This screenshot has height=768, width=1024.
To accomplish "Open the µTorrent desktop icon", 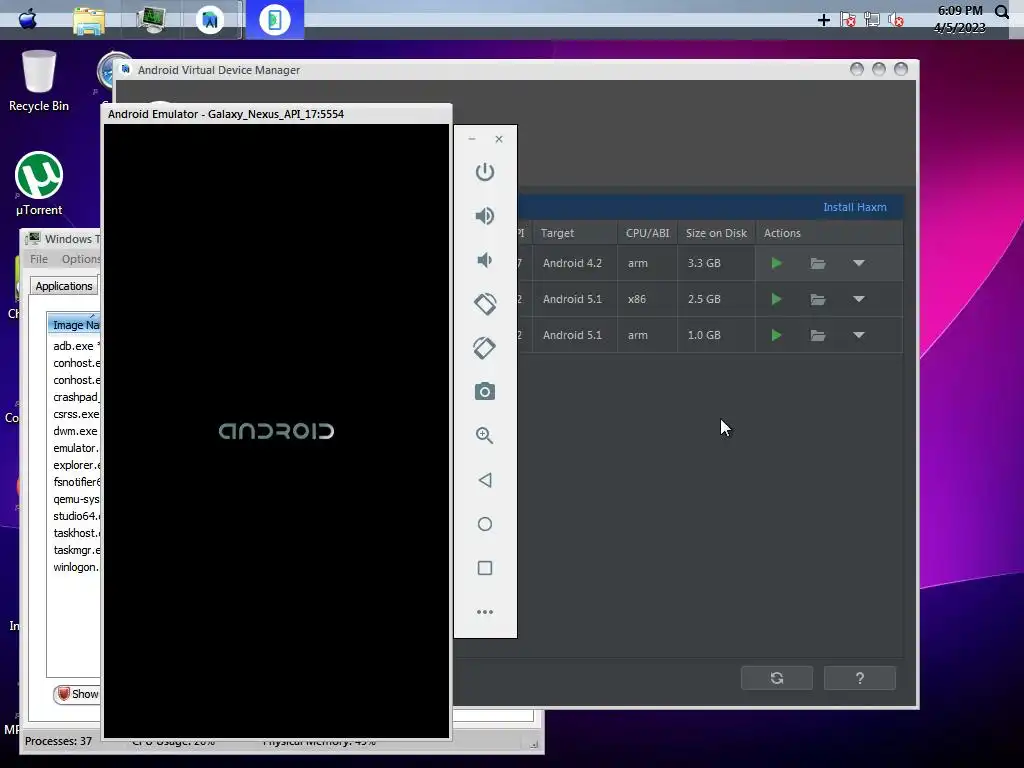I will pyautogui.click(x=39, y=184).
